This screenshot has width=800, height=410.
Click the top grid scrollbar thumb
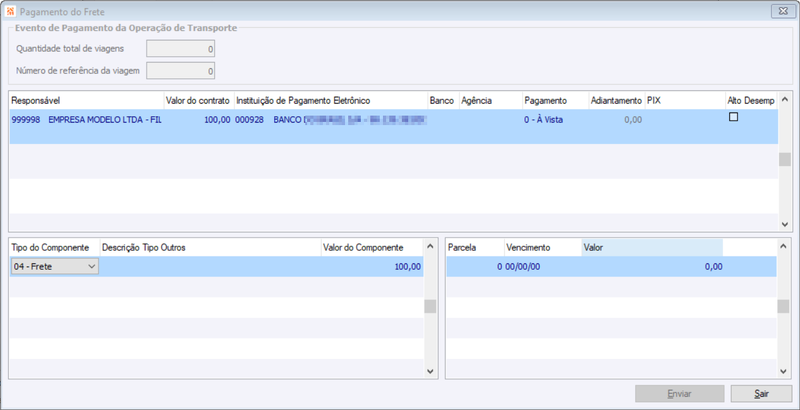pyautogui.click(x=785, y=160)
